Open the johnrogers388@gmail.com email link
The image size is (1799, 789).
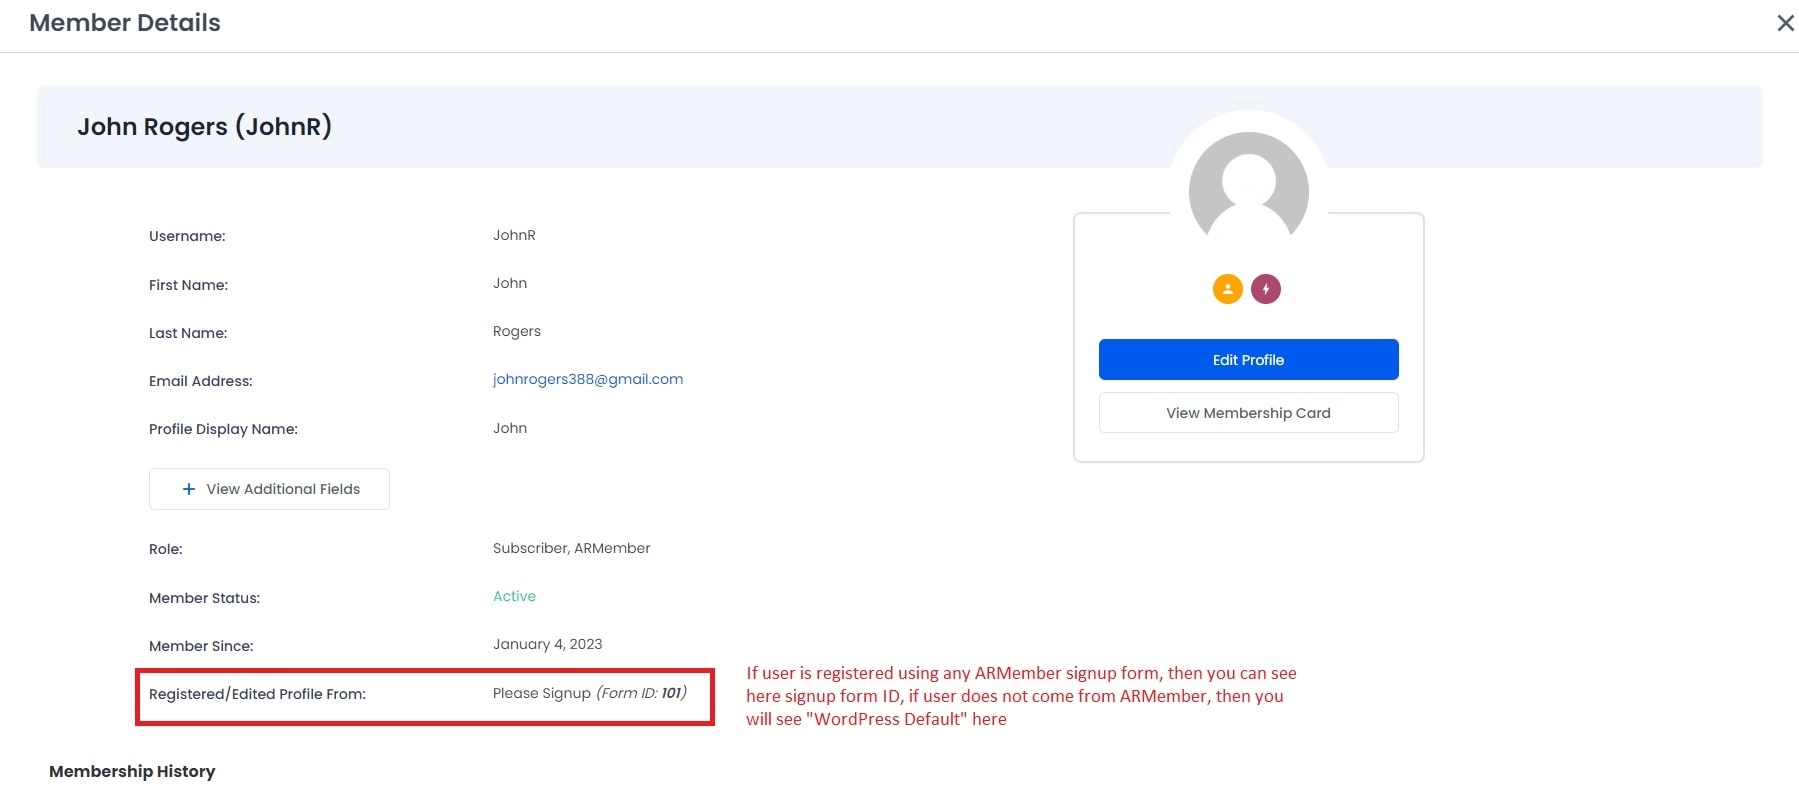[588, 379]
